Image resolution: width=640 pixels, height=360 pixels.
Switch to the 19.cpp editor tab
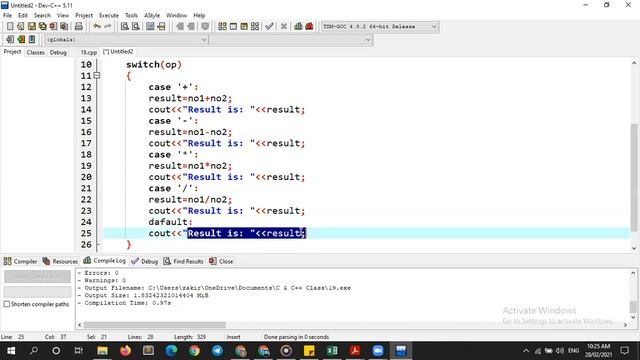coord(89,52)
